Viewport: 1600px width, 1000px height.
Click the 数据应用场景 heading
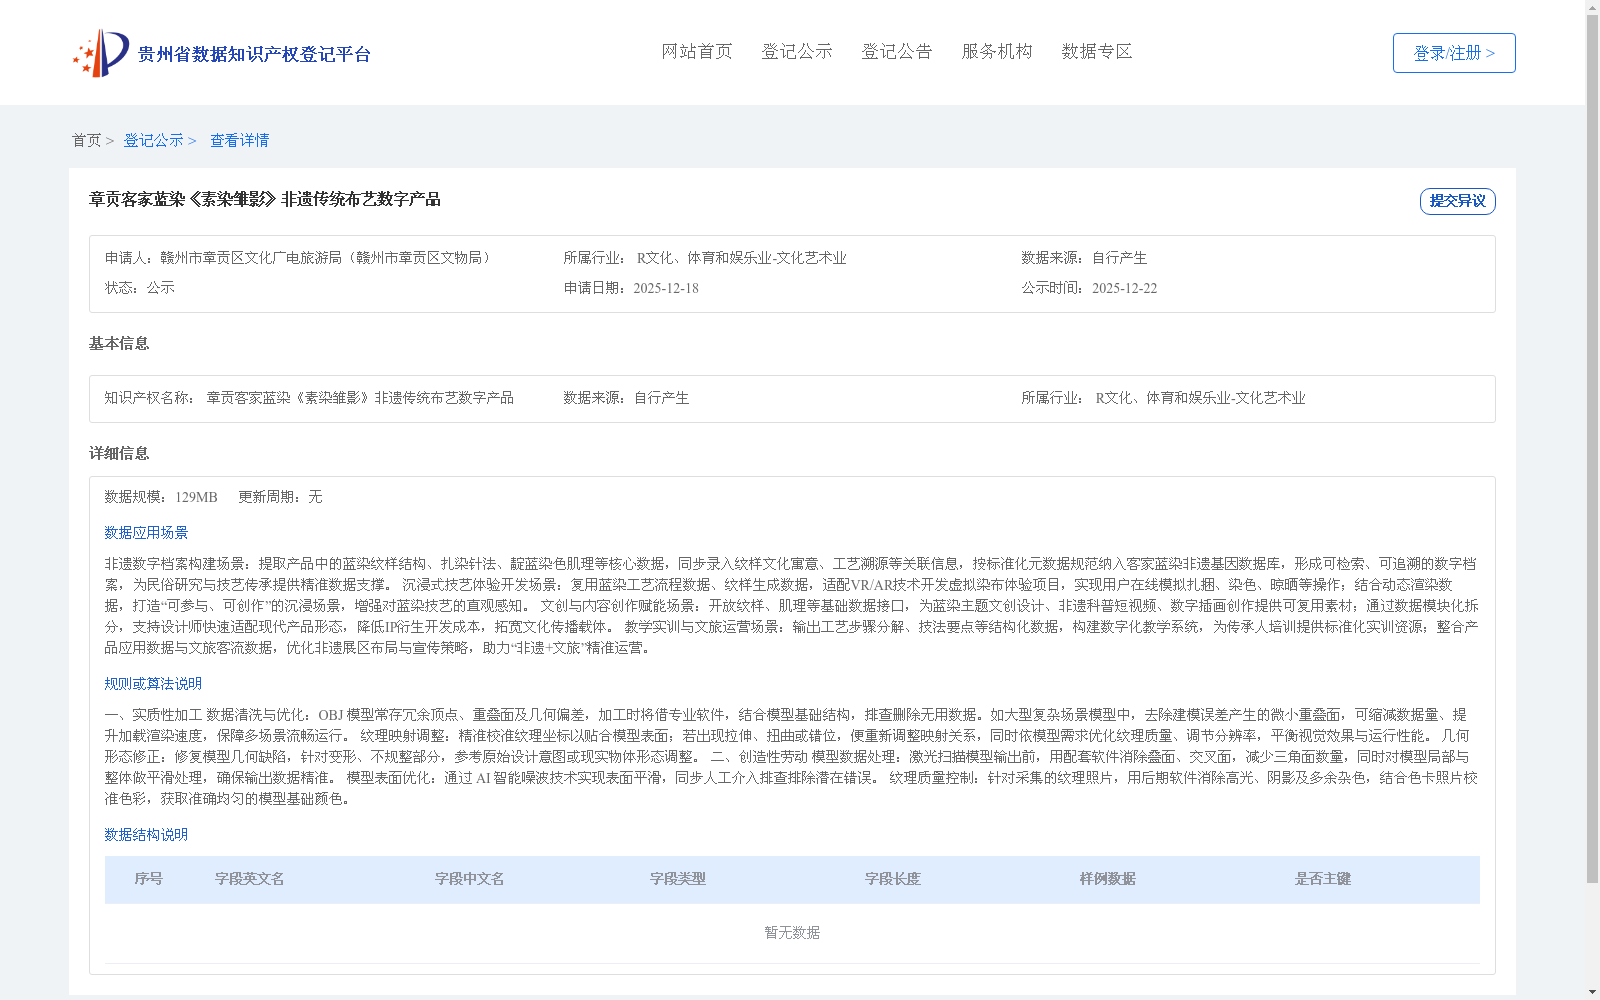pos(146,533)
